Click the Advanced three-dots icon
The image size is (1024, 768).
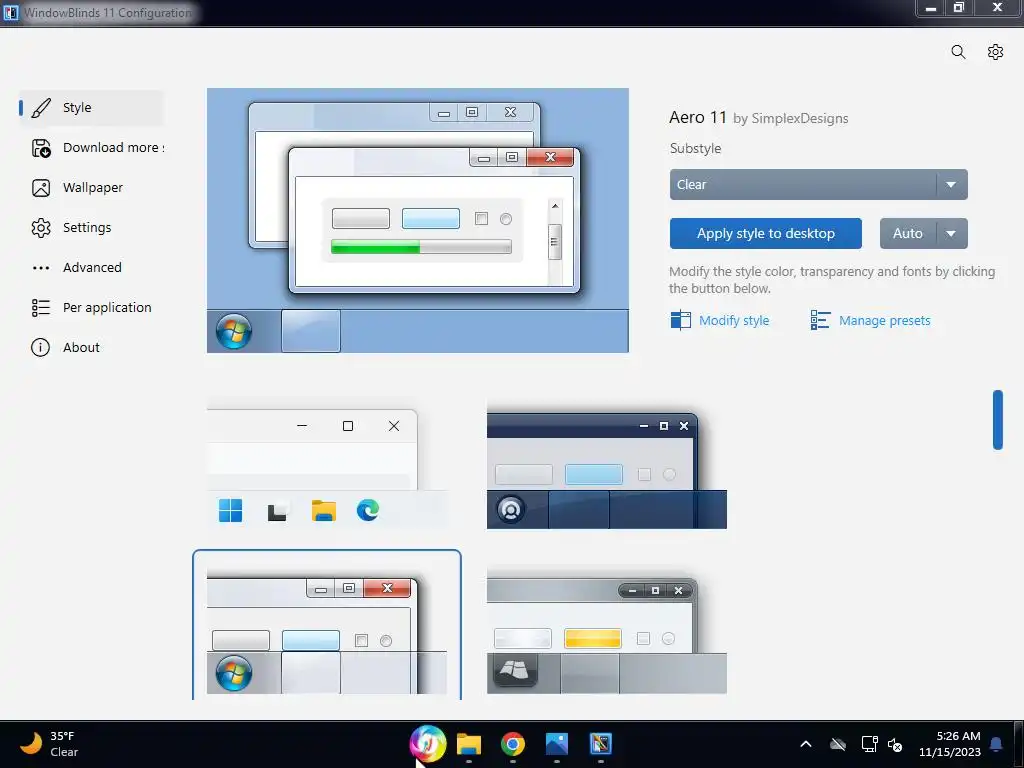click(x=41, y=268)
